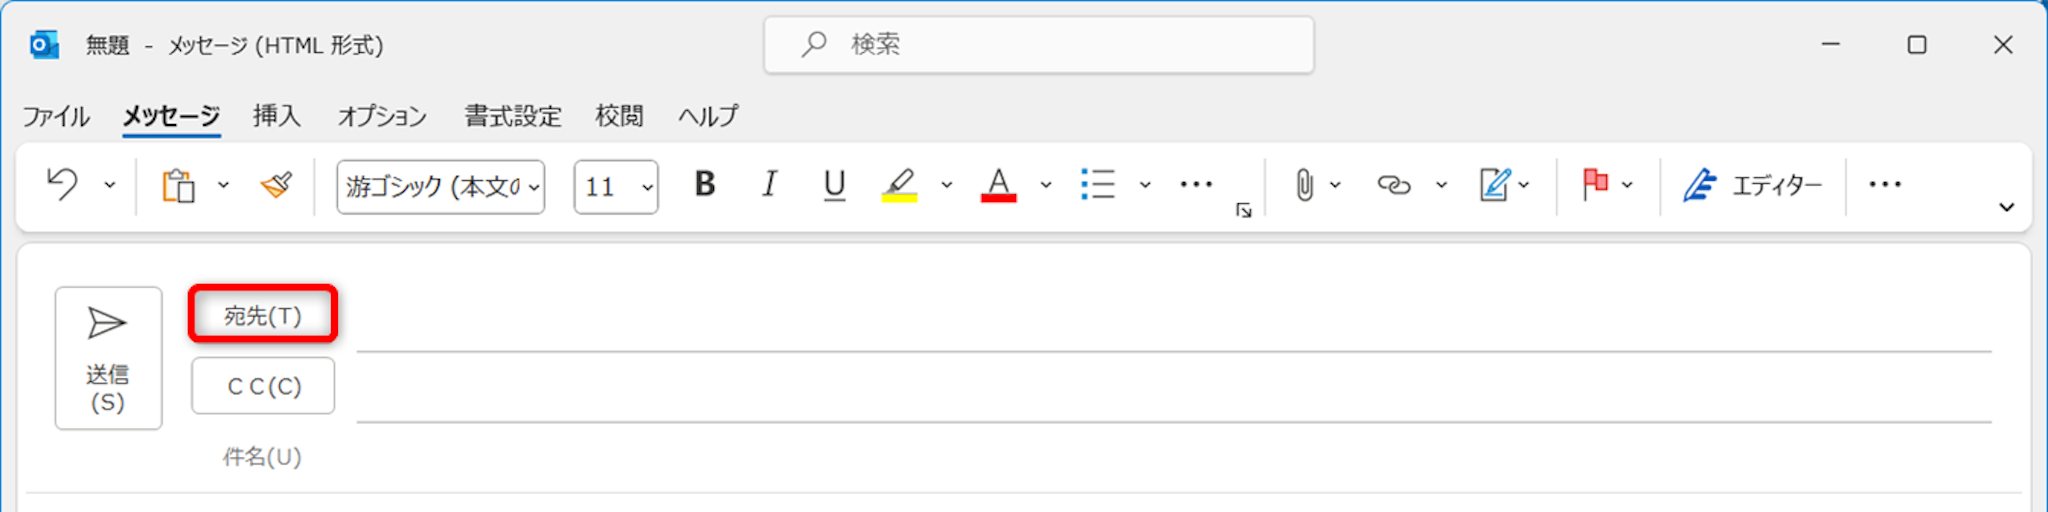Image resolution: width=2048 pixels, height=512 pixels.
Task: Switch to the 挿入 tab
Action: pos(276,116)
